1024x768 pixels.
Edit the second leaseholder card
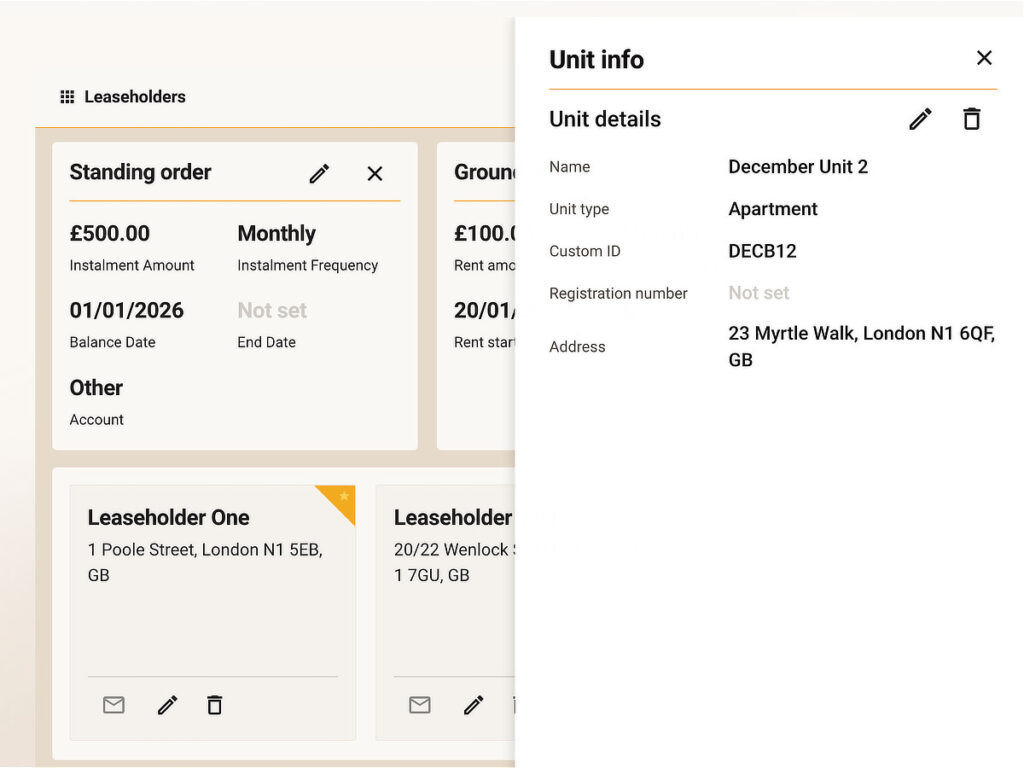pyautogui.click(x=473, y=705)
